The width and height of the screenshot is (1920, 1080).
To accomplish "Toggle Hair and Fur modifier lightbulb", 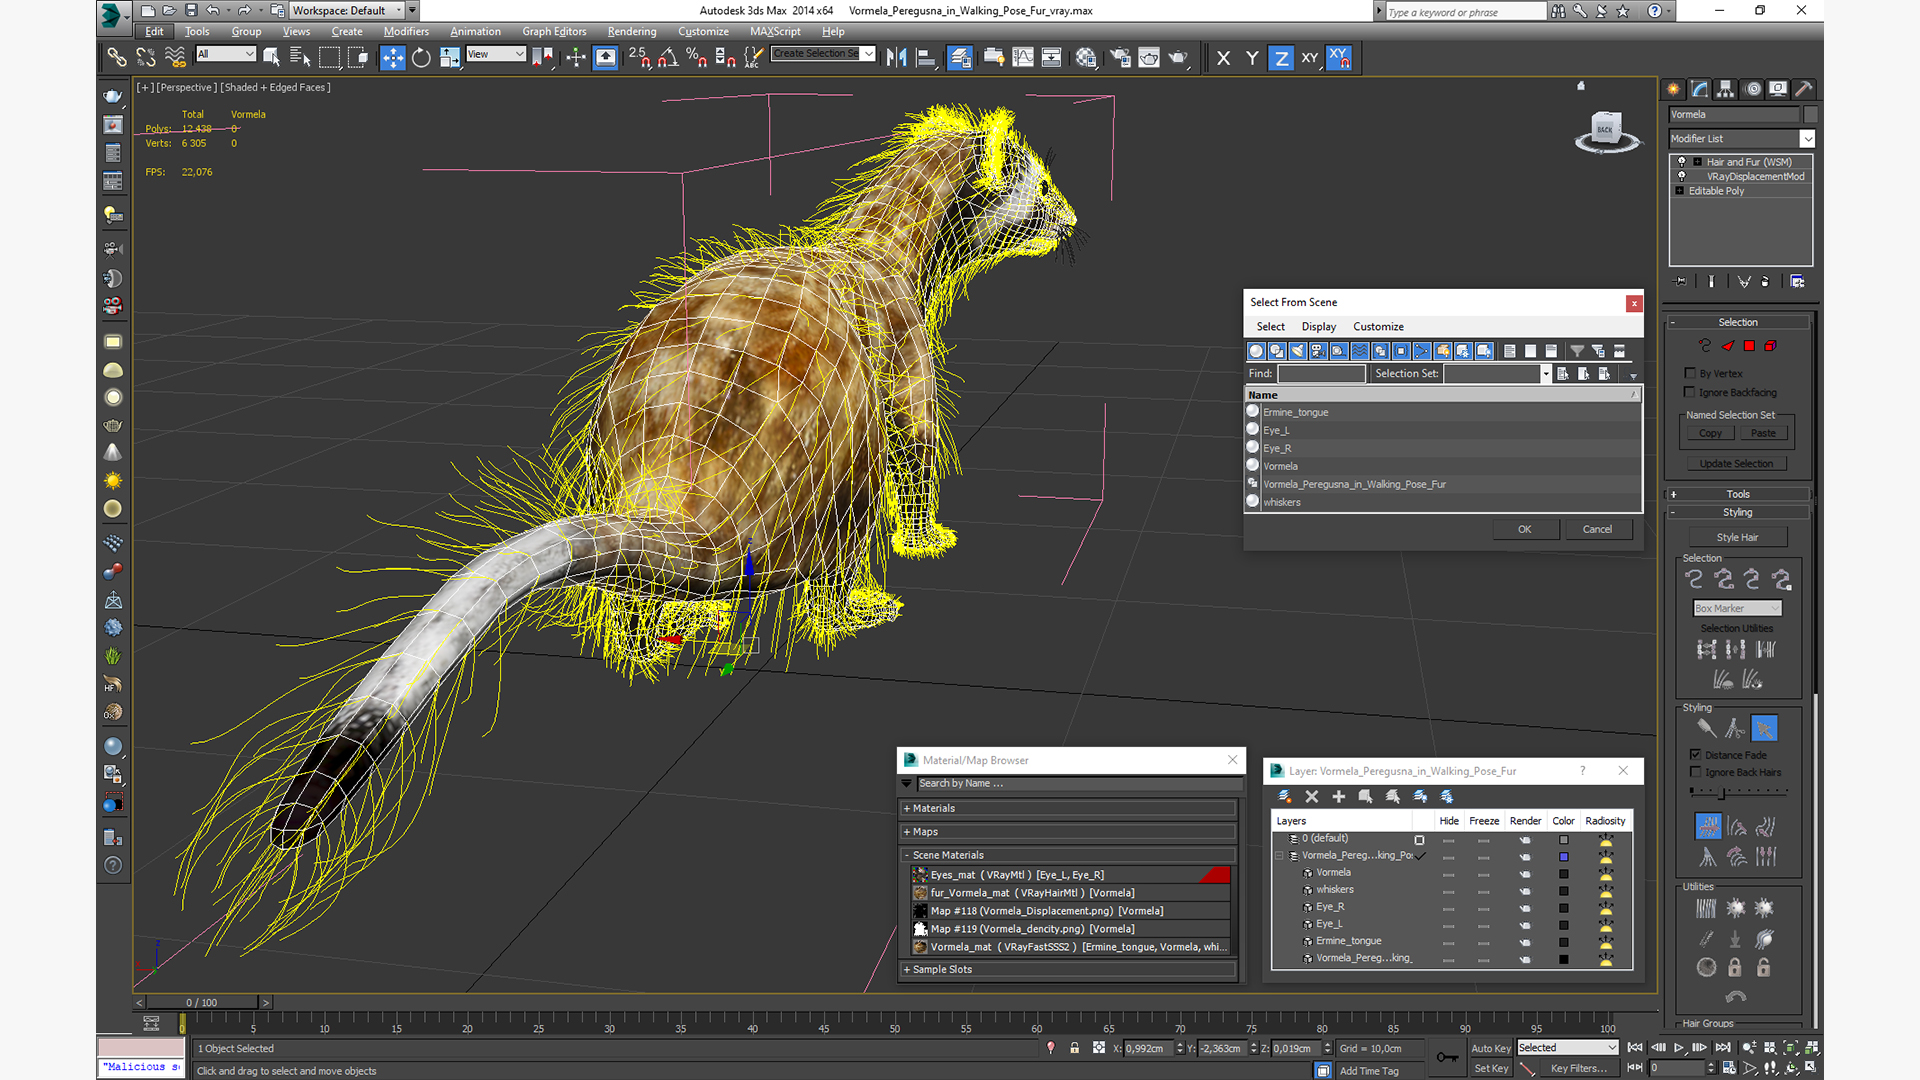I will (1682, 162).
